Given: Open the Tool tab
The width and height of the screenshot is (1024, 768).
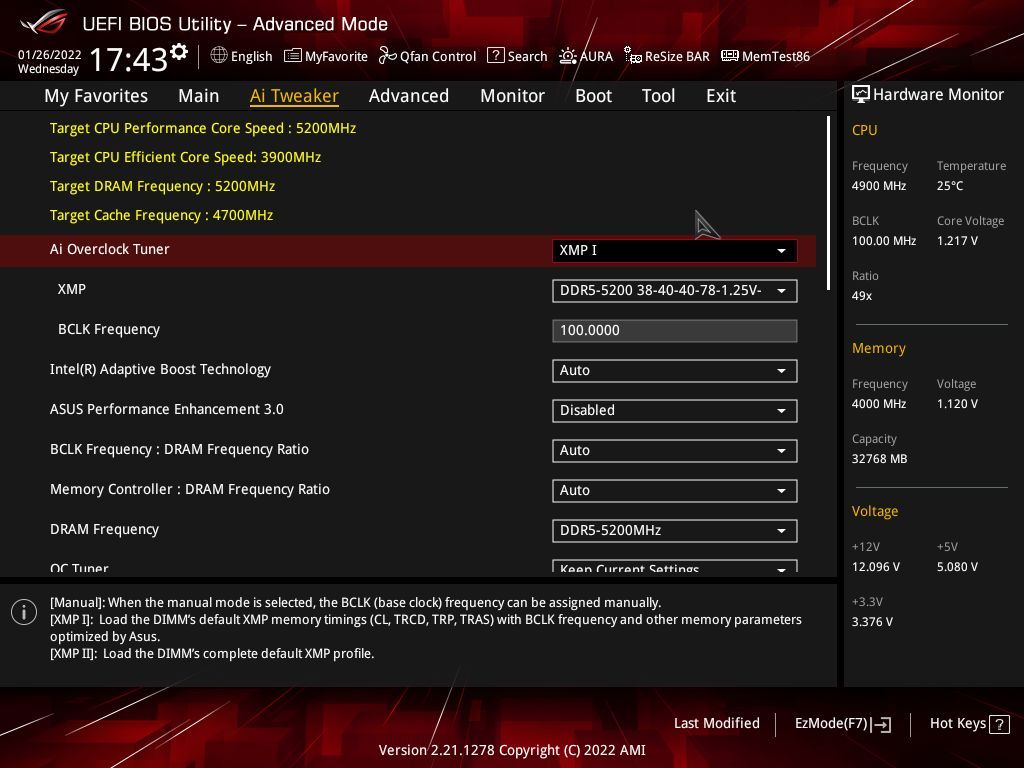Looking at the screenshot, I should click(x=658, y=96).
